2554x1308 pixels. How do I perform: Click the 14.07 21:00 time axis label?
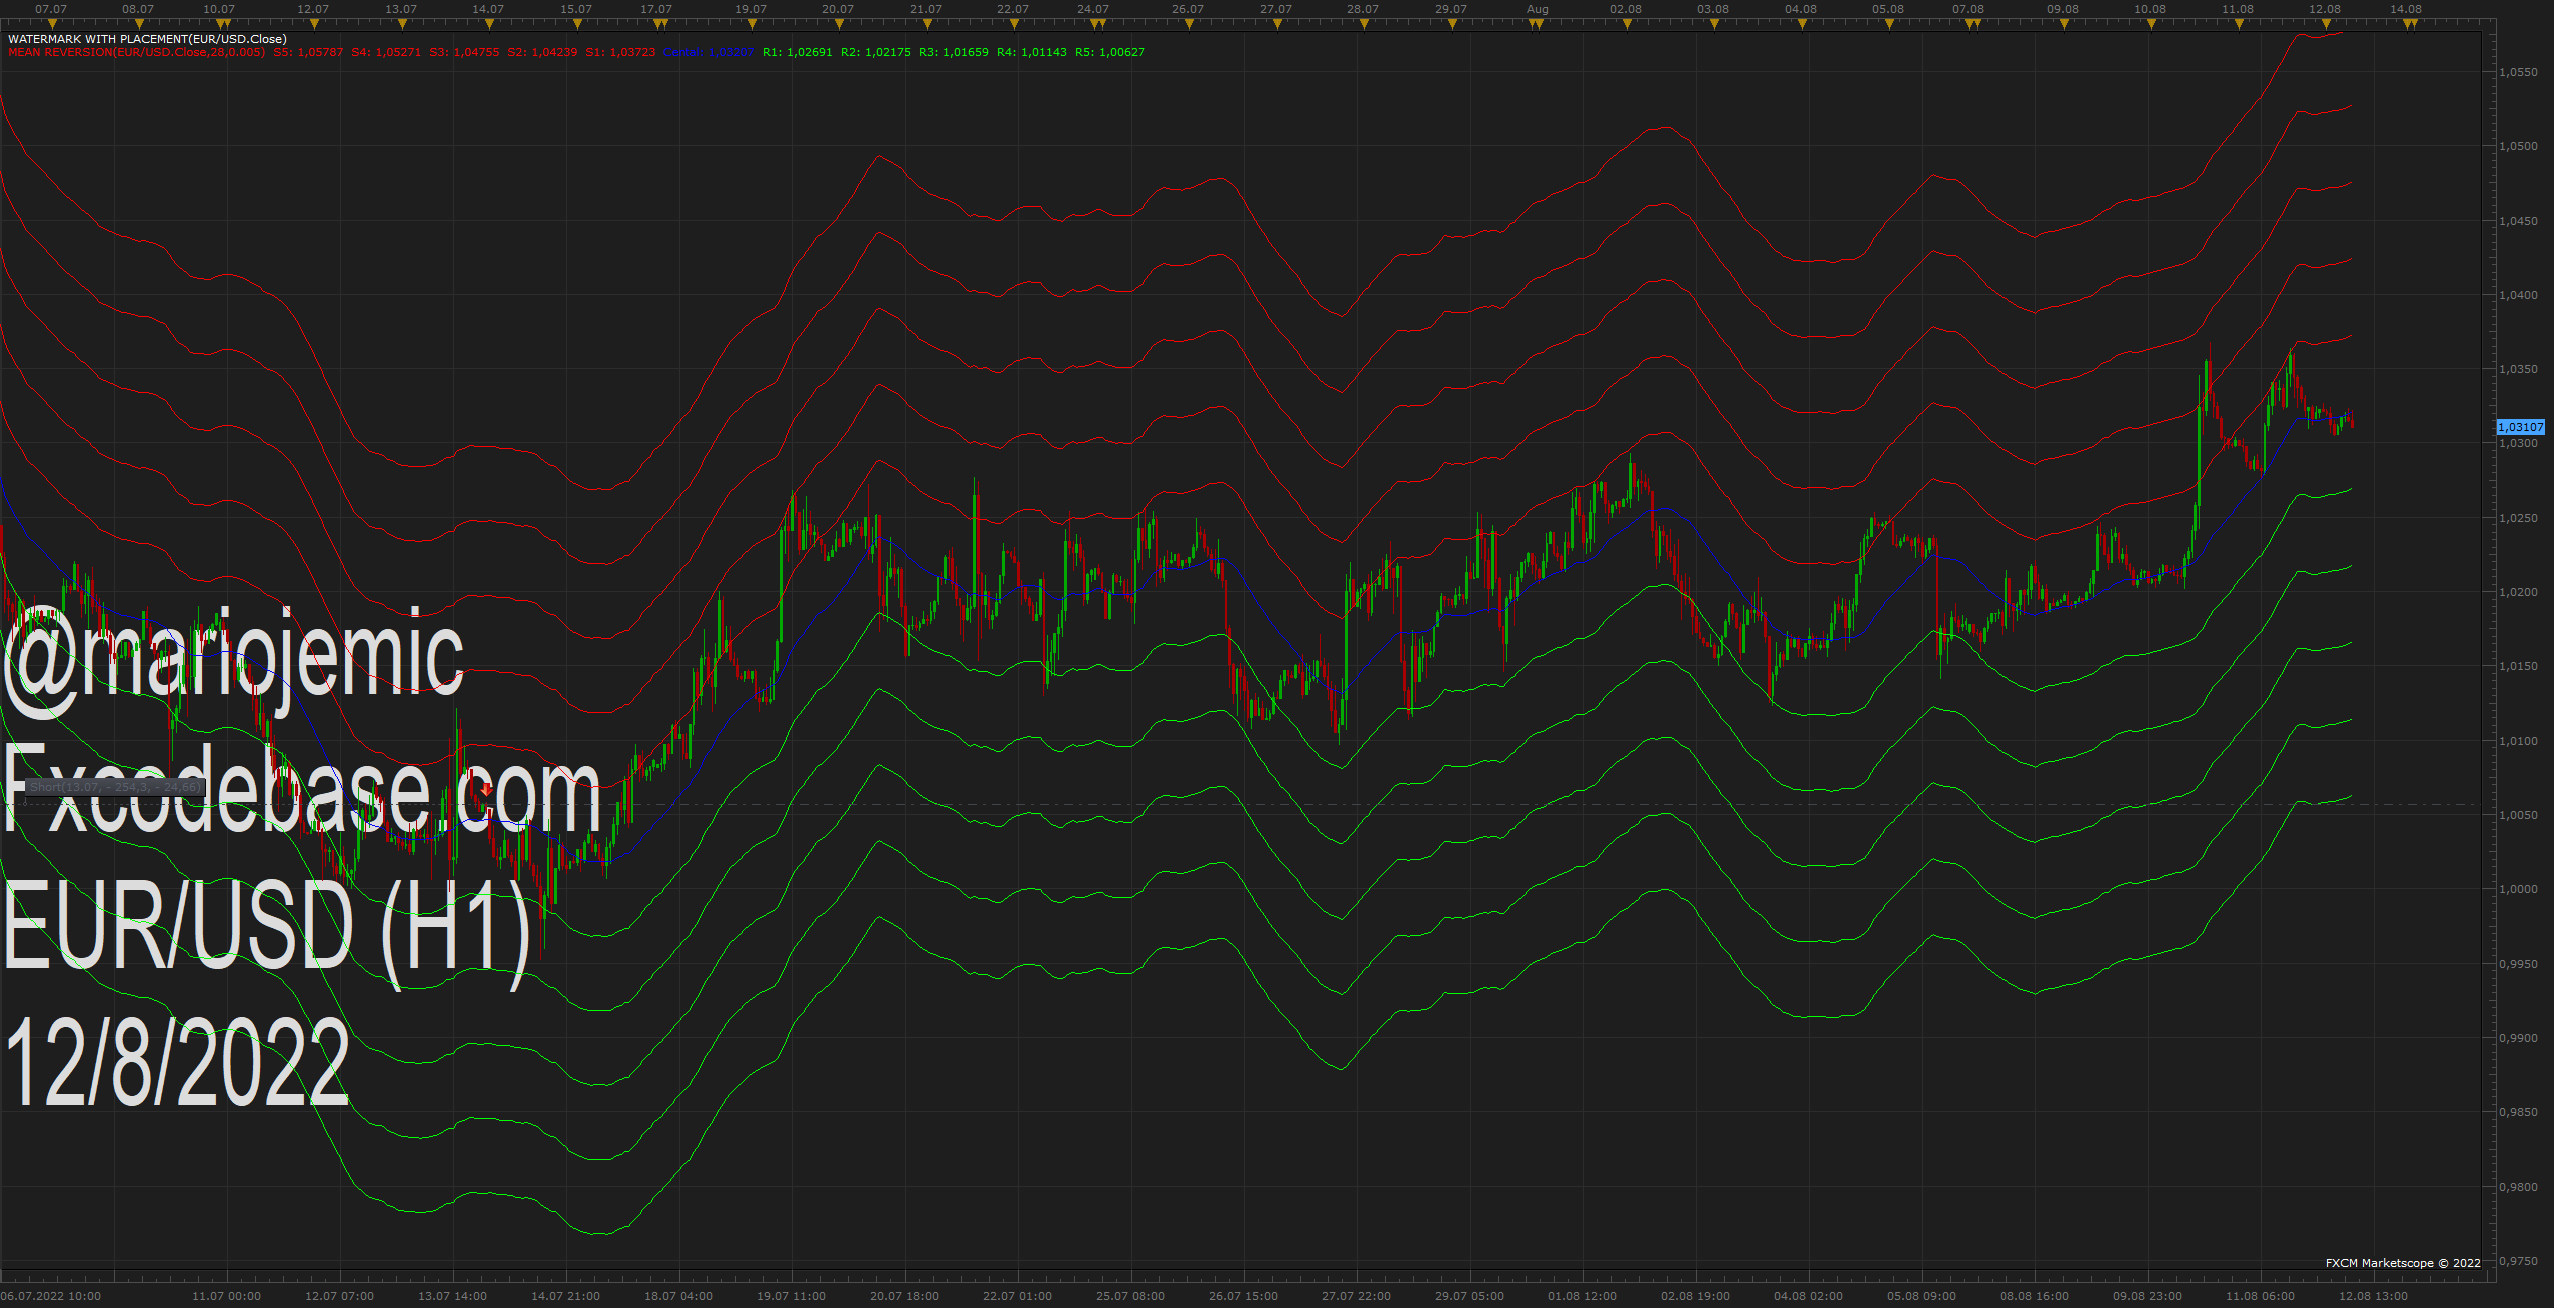565,1296
